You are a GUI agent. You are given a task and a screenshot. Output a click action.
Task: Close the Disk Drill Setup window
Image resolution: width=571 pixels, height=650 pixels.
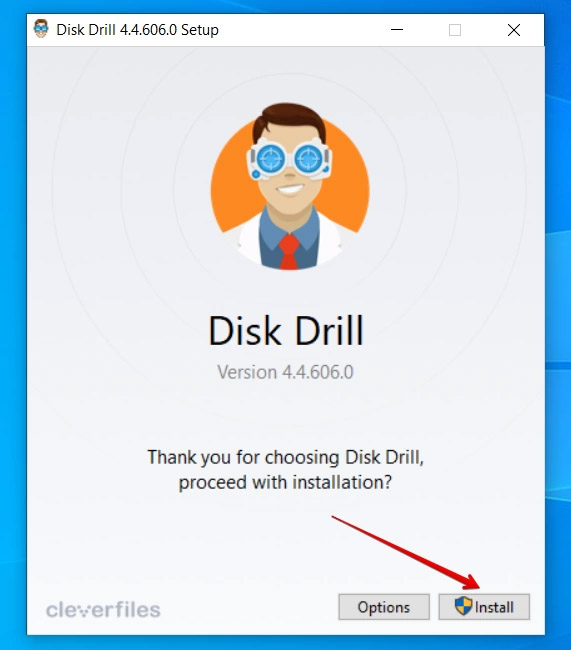[x=514, y=30]
